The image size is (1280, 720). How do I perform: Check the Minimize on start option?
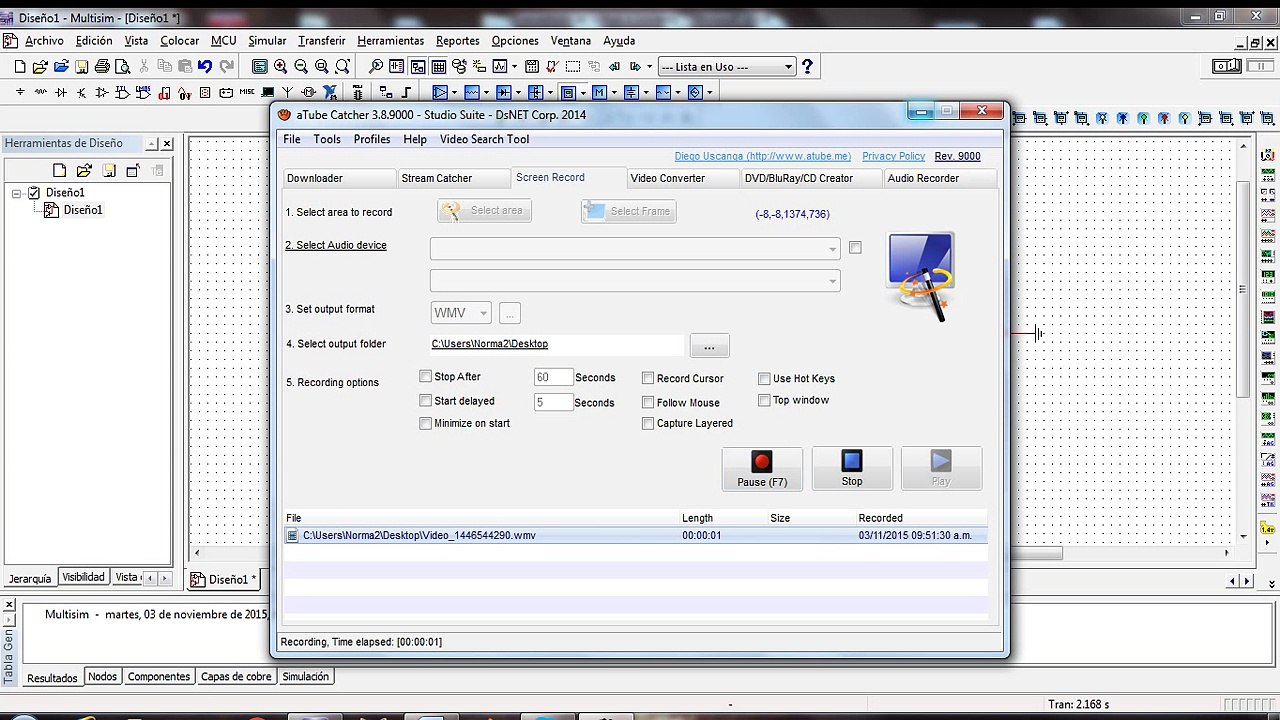426,424
